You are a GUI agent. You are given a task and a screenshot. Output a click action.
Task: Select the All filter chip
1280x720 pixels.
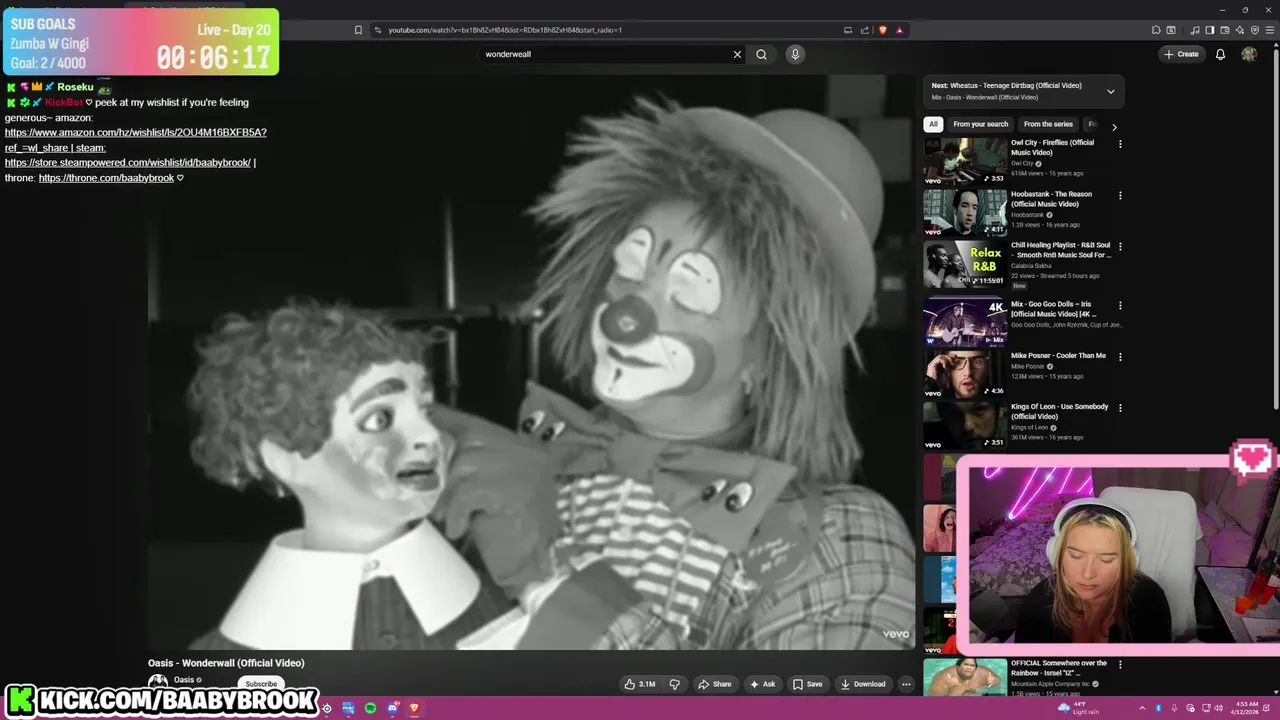click(x=933, y=124)
